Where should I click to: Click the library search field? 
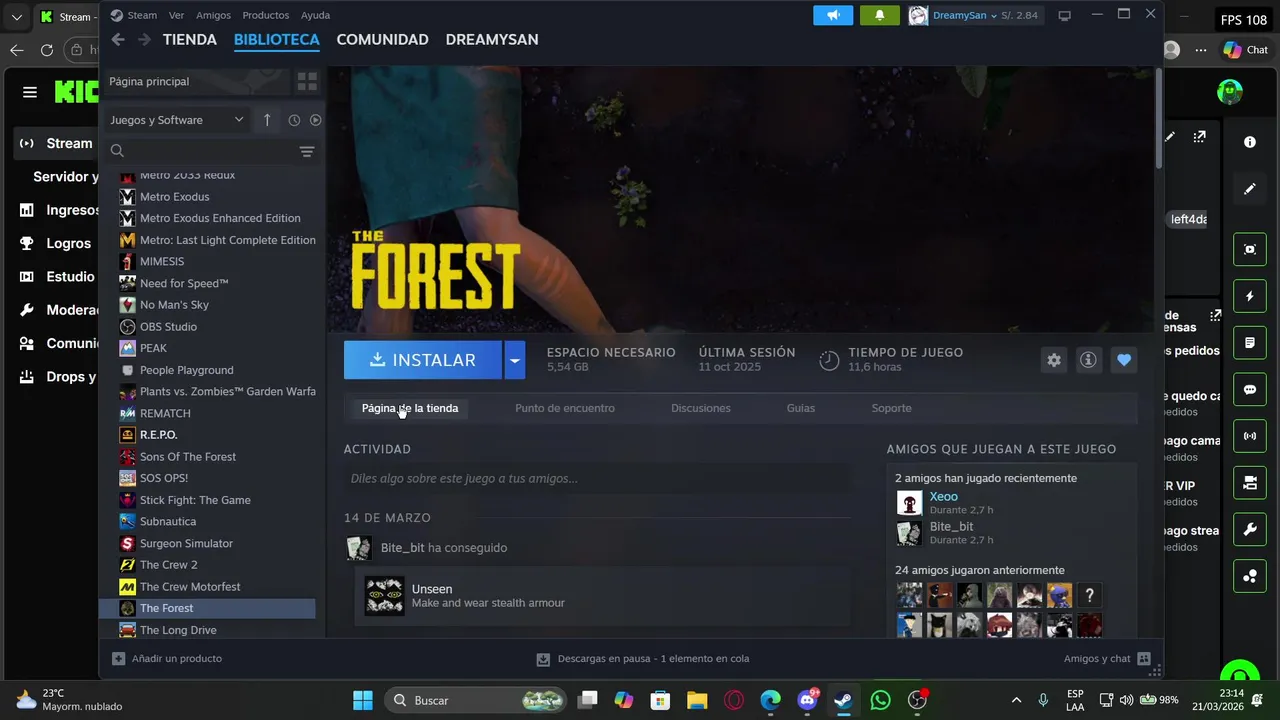200,151
